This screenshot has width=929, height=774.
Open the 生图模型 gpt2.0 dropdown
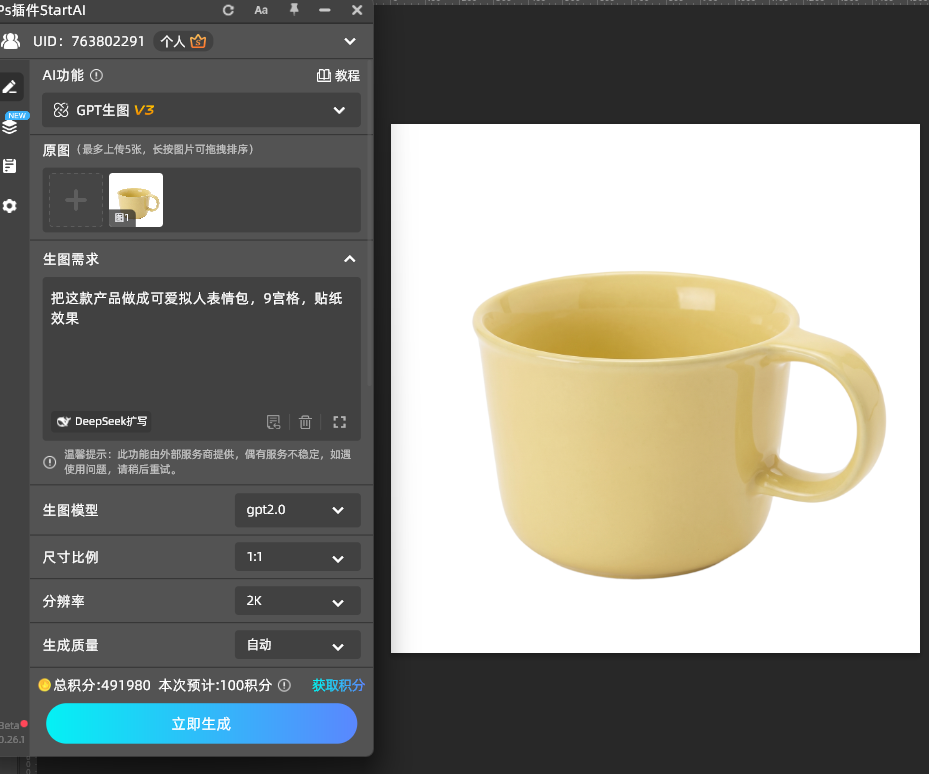(297, 510)
